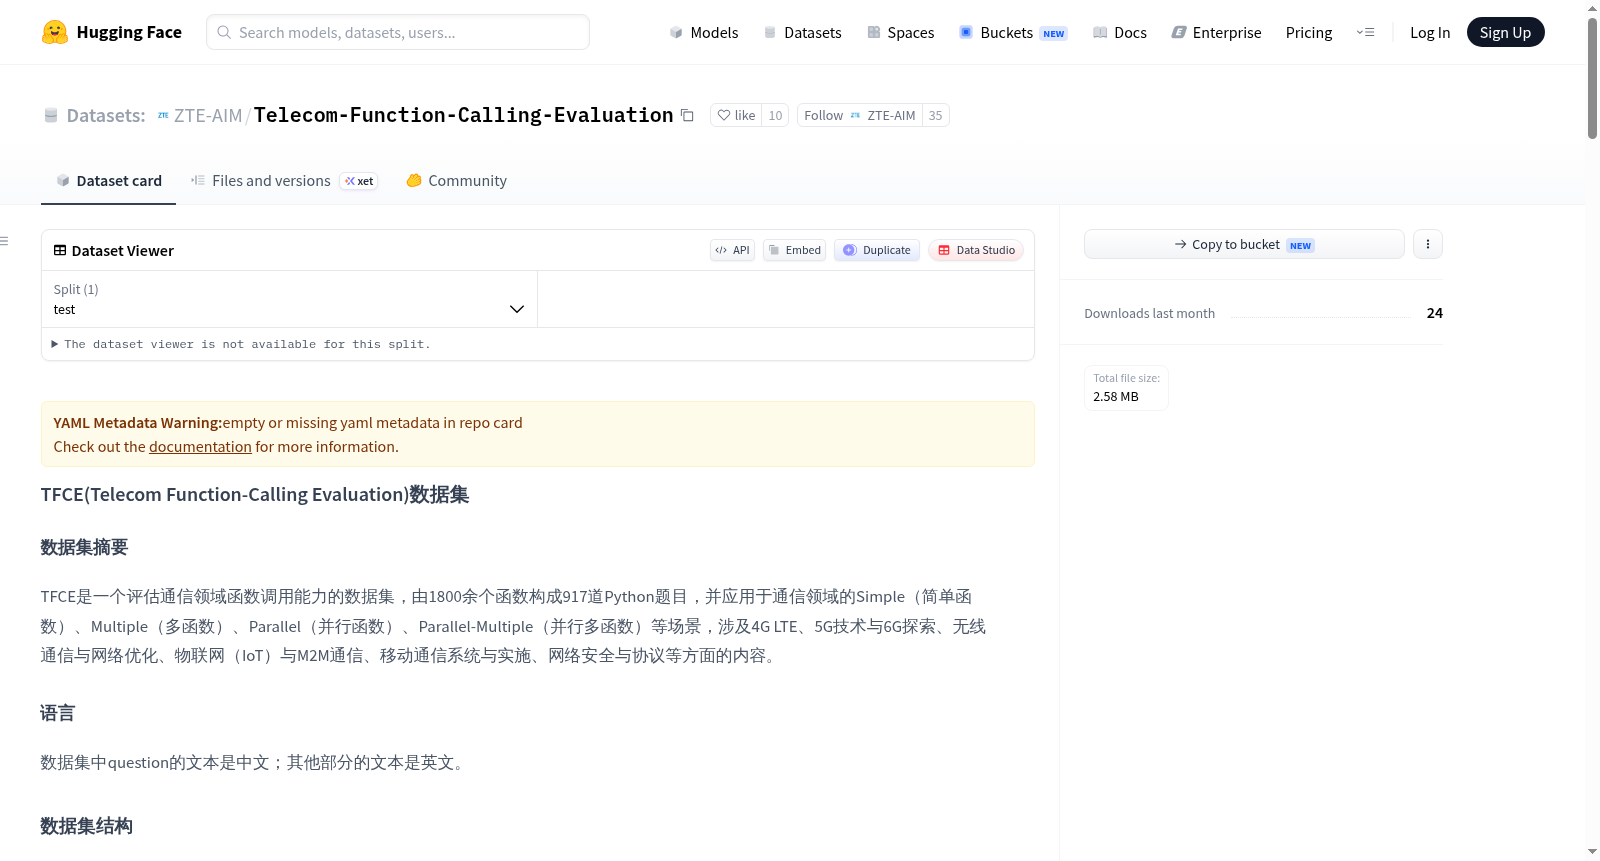Open the Enterprise page
The width and height of the screenshot is (1600, 861).
[1216, 32]
